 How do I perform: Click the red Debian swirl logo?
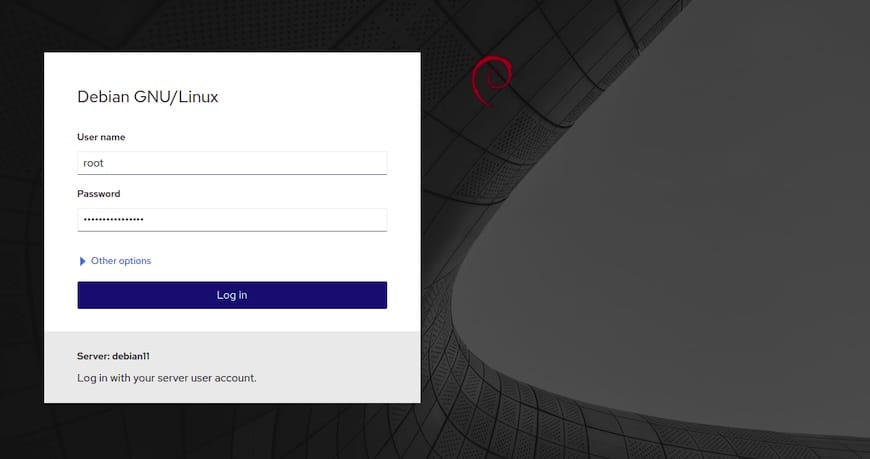tap(492, 80)
